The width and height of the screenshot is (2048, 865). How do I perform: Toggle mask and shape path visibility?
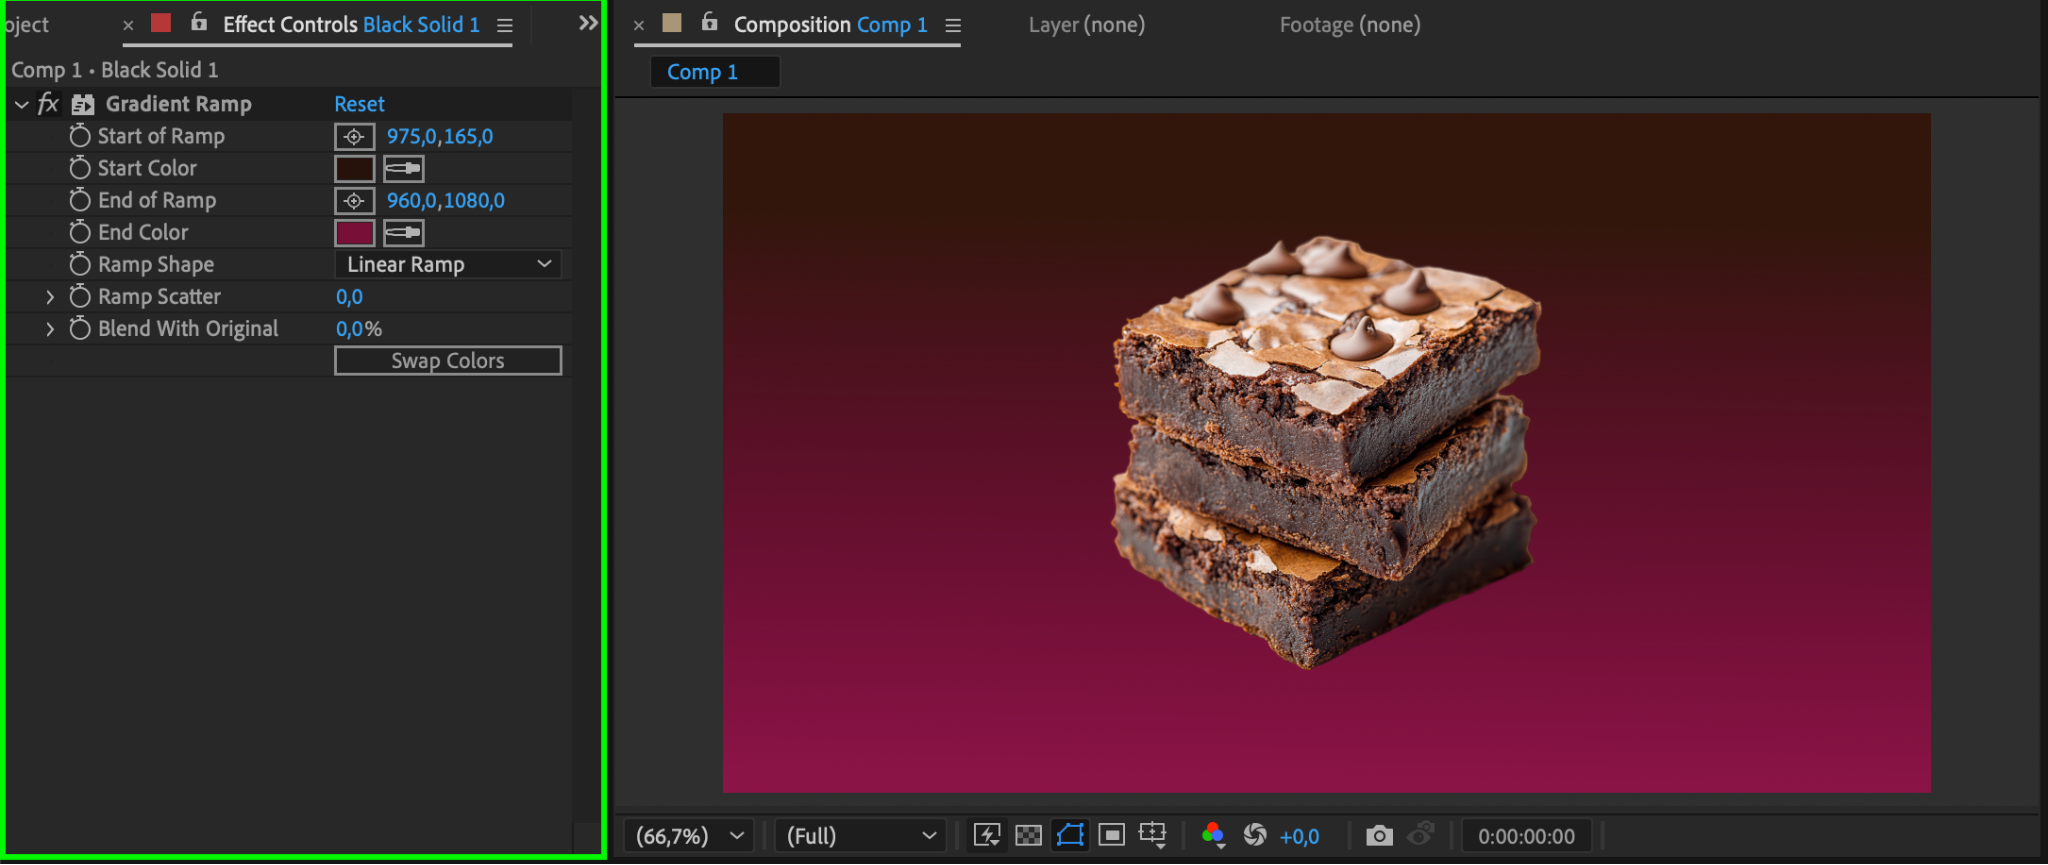[x=1070, y=835]
